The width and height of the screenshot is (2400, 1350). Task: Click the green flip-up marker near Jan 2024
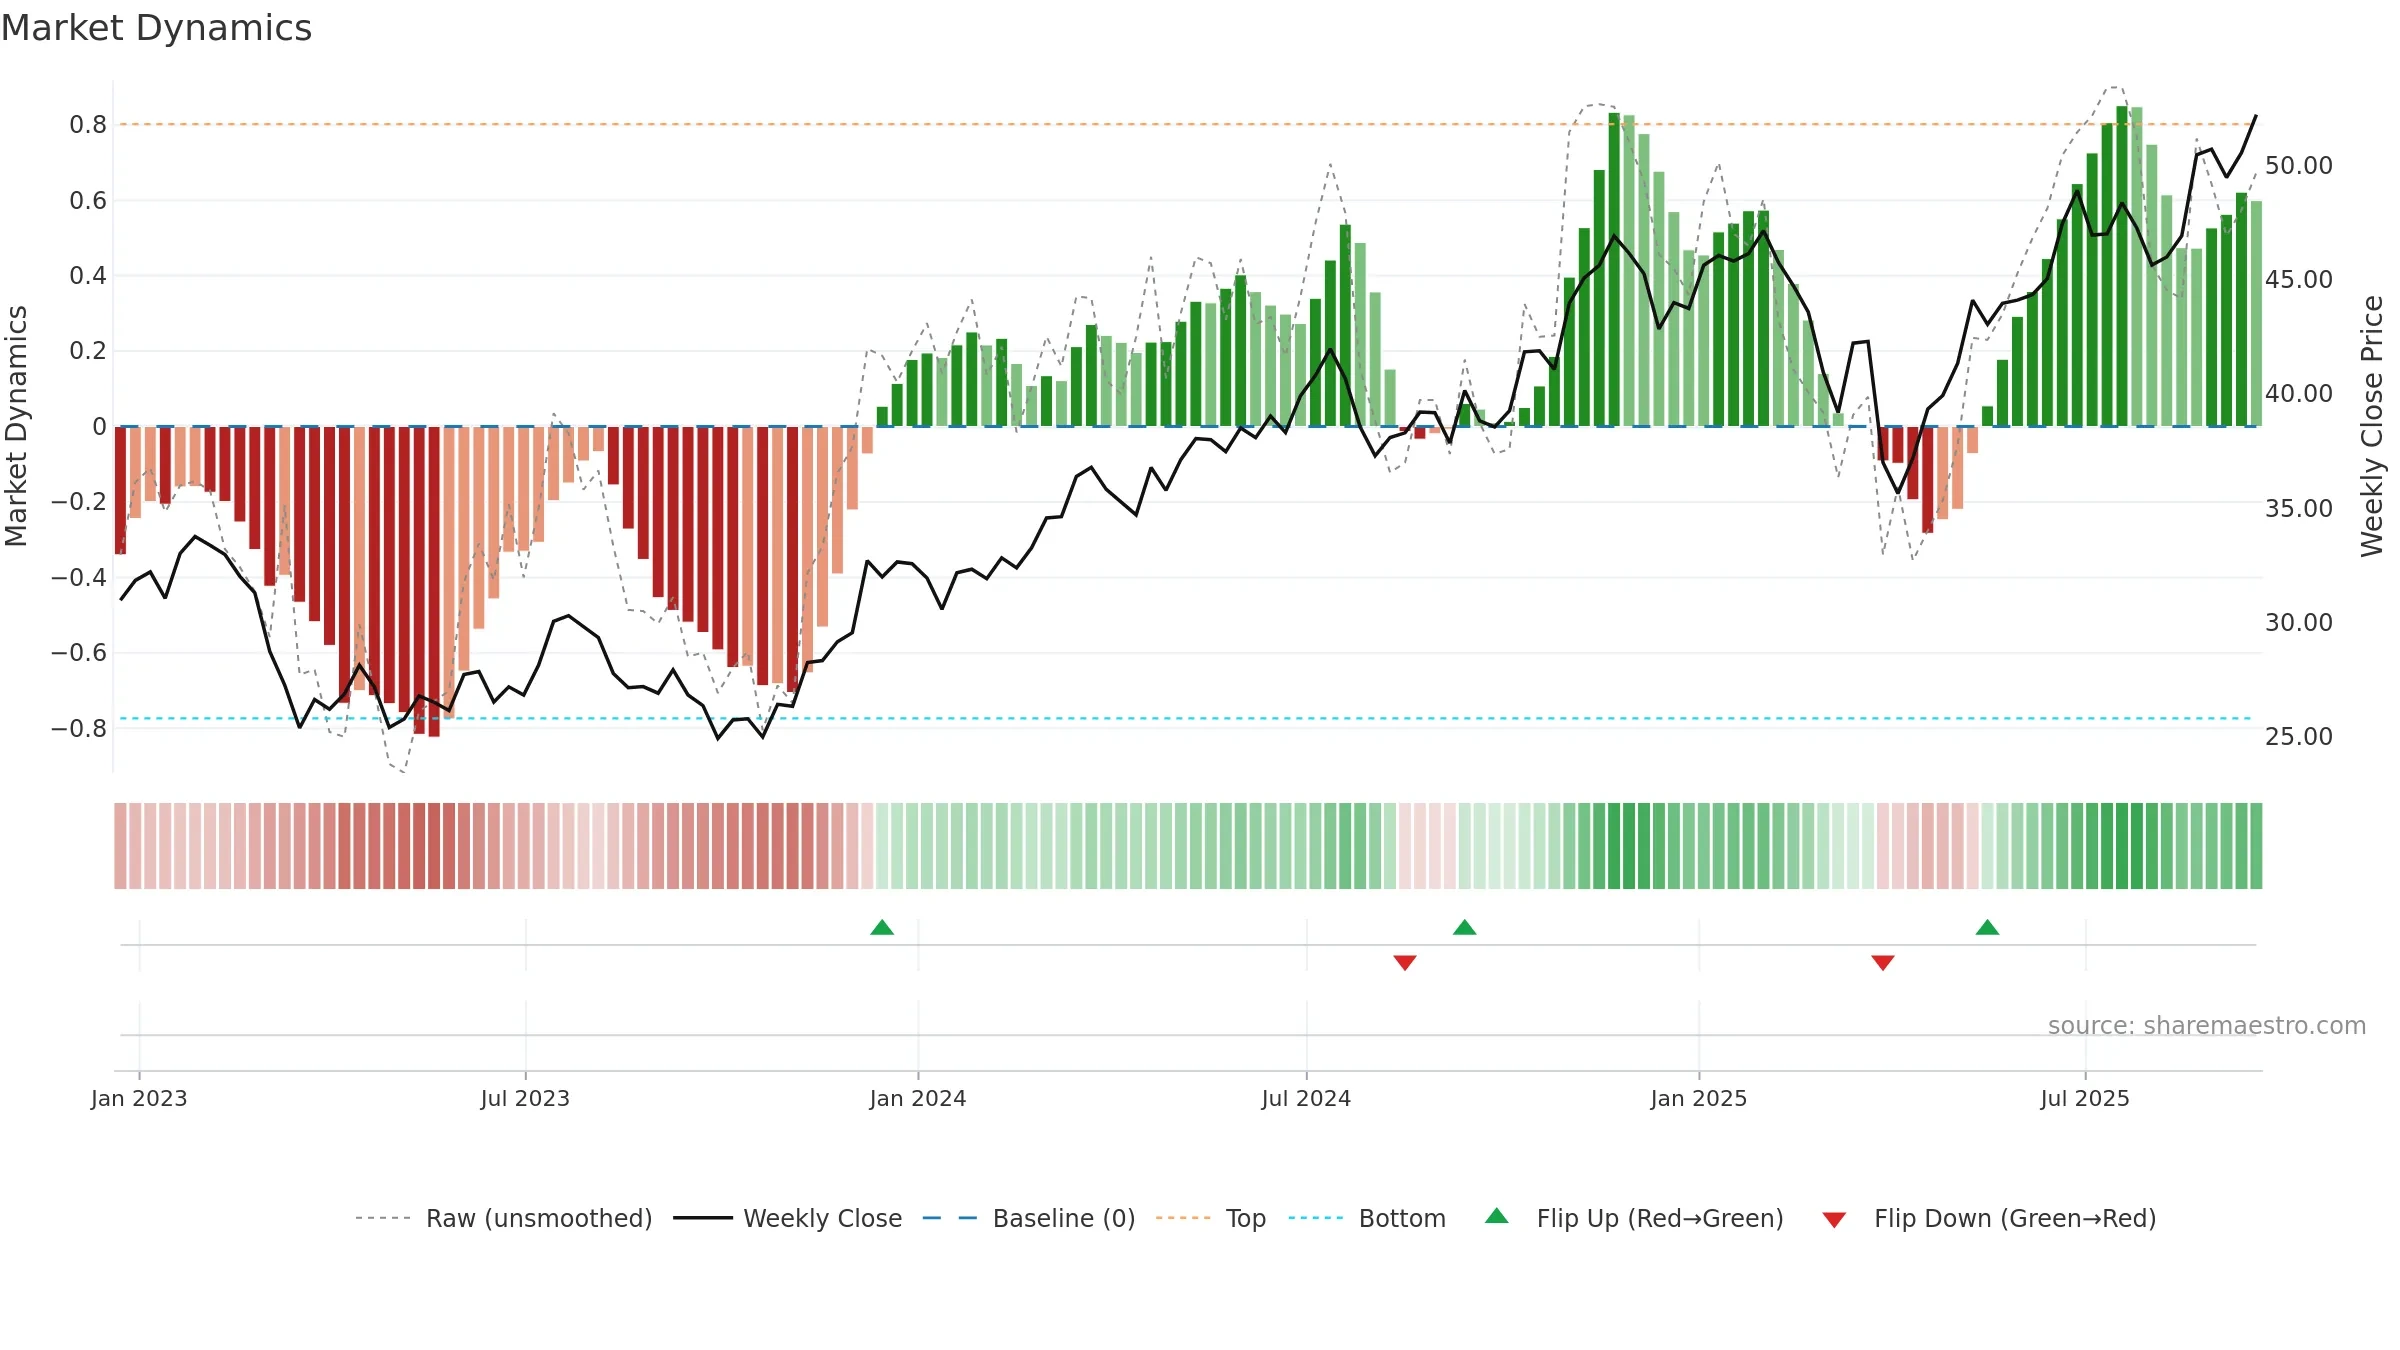882,927
